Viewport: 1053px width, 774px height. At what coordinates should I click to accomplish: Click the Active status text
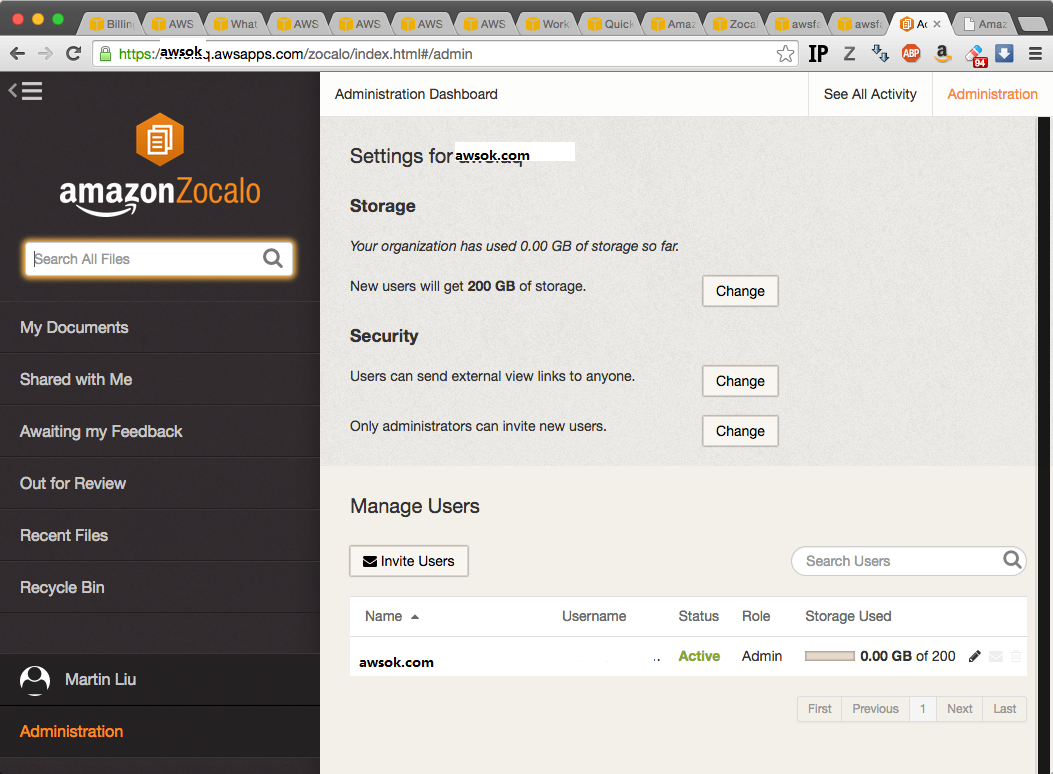[x=699, y=656]
